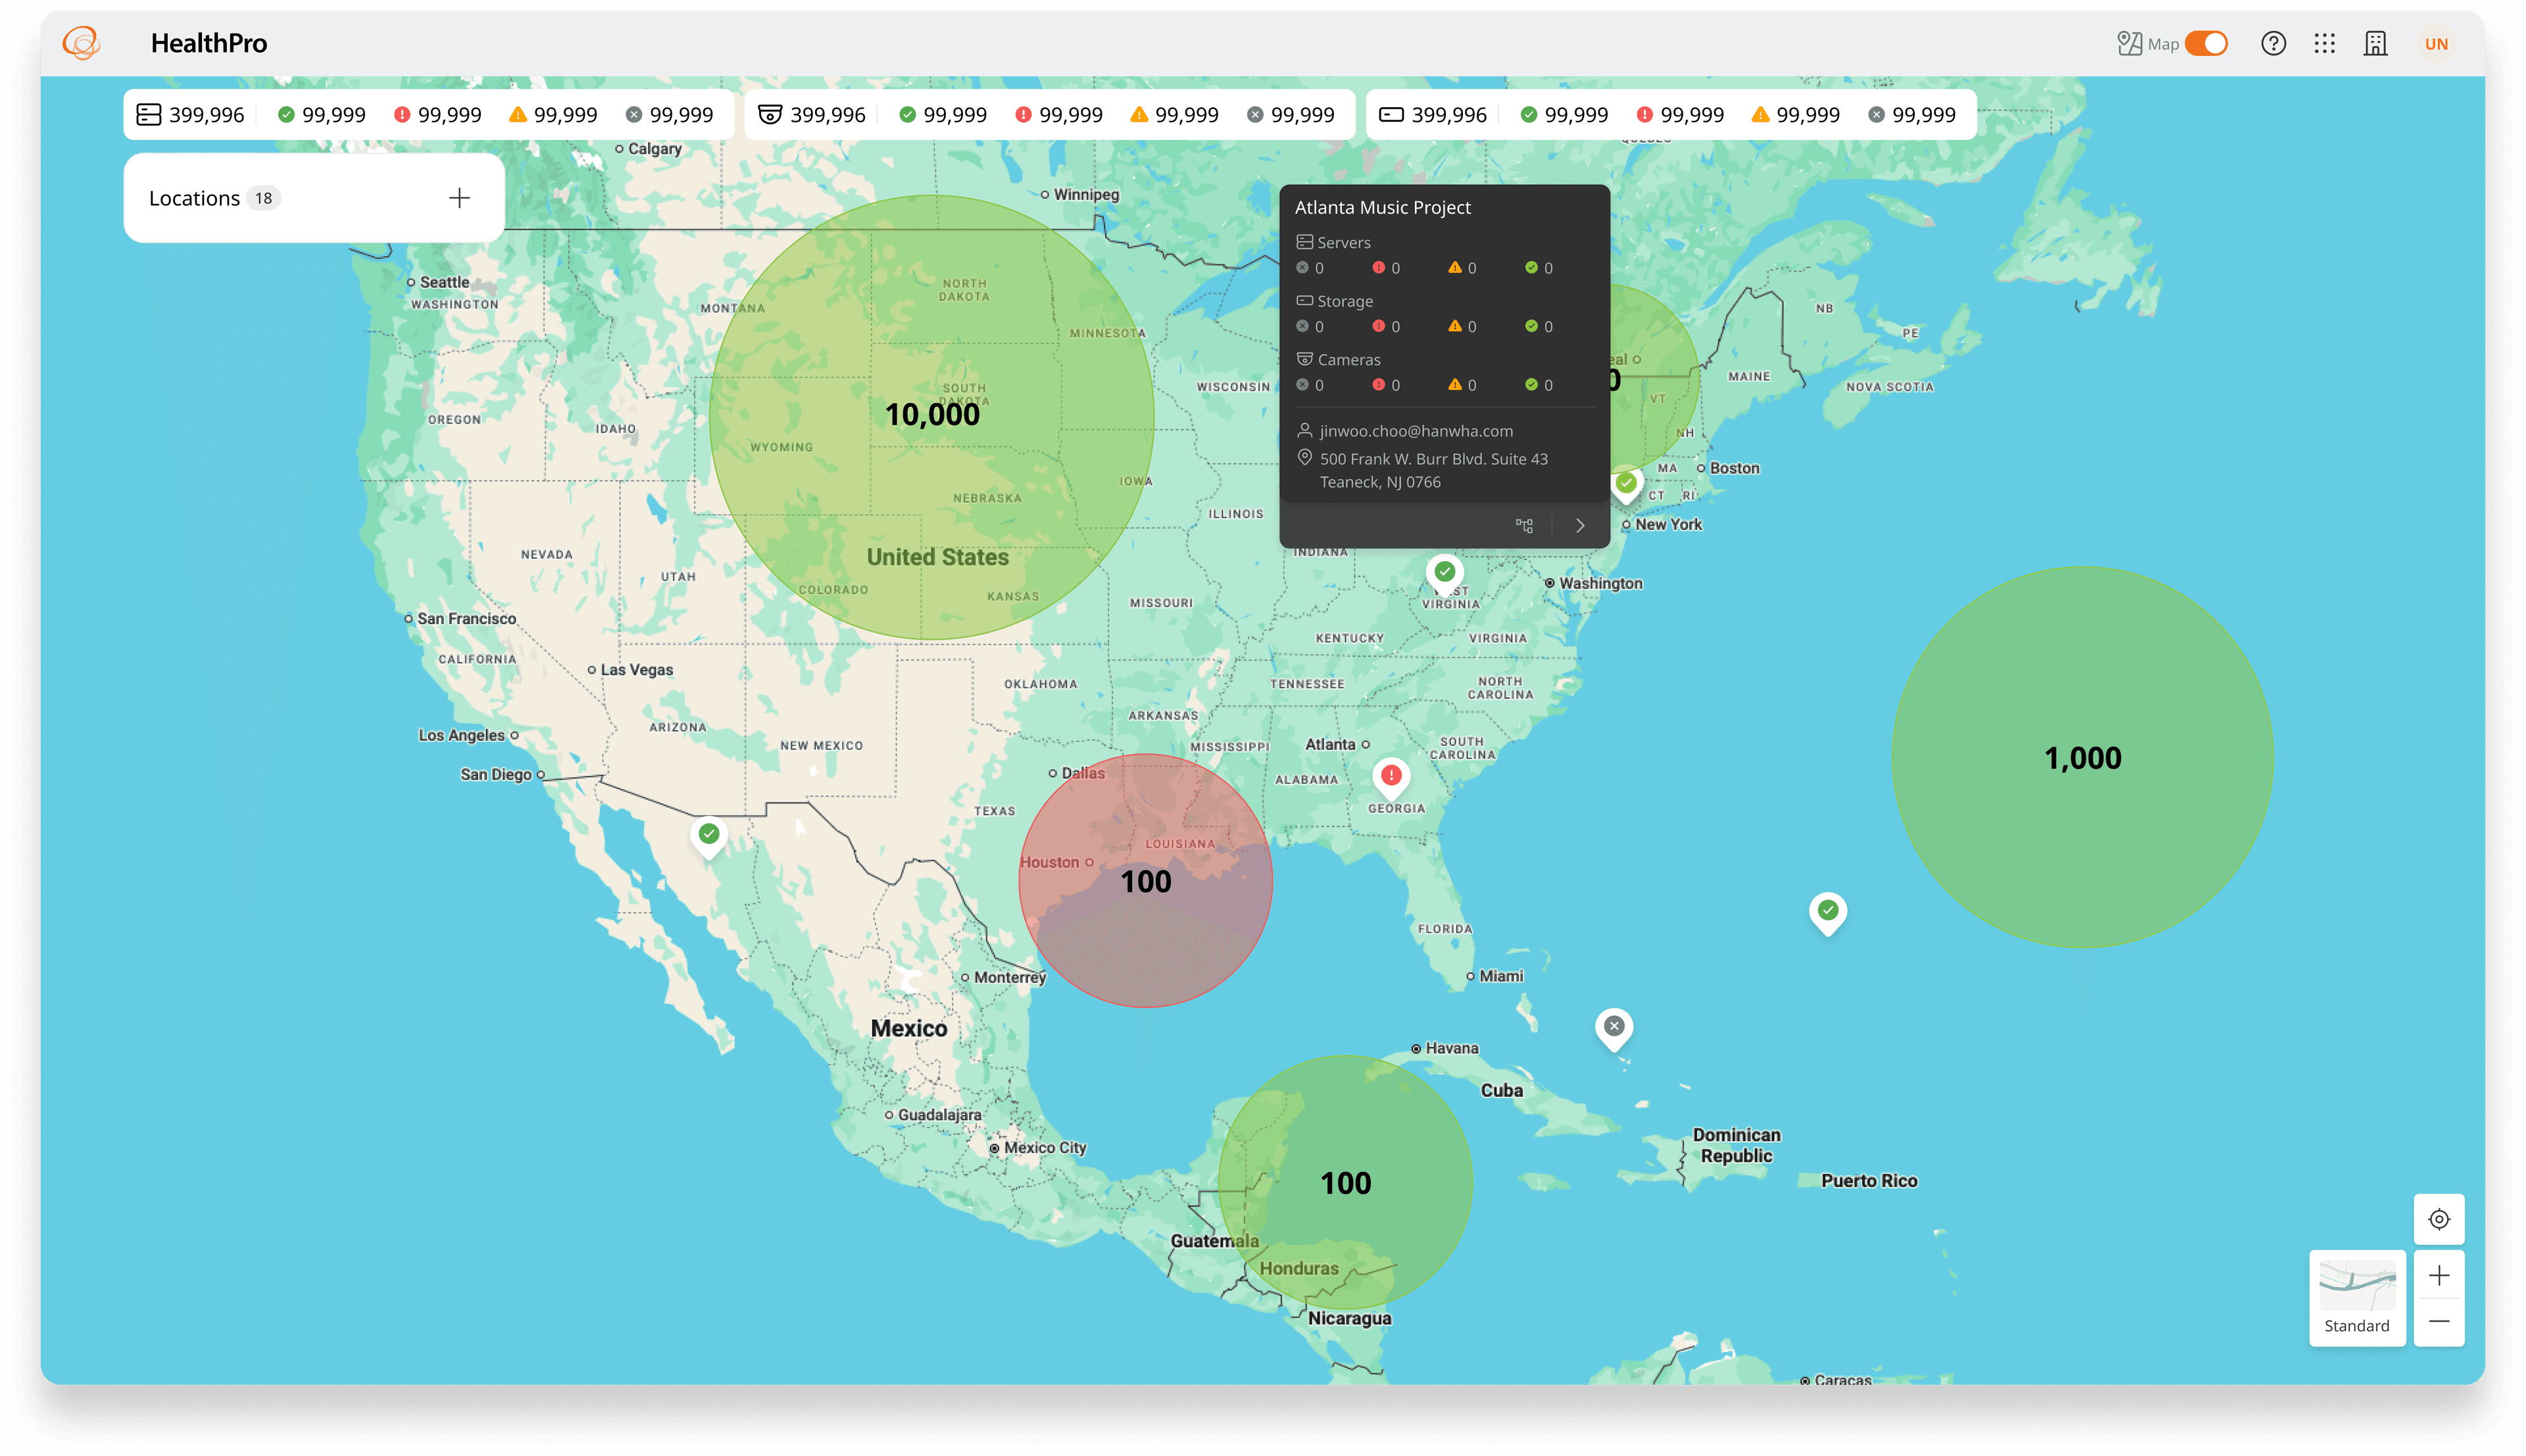Zoom in the map with plus
The image size is (2526, 1456).
click(x=2439, y=1275)
